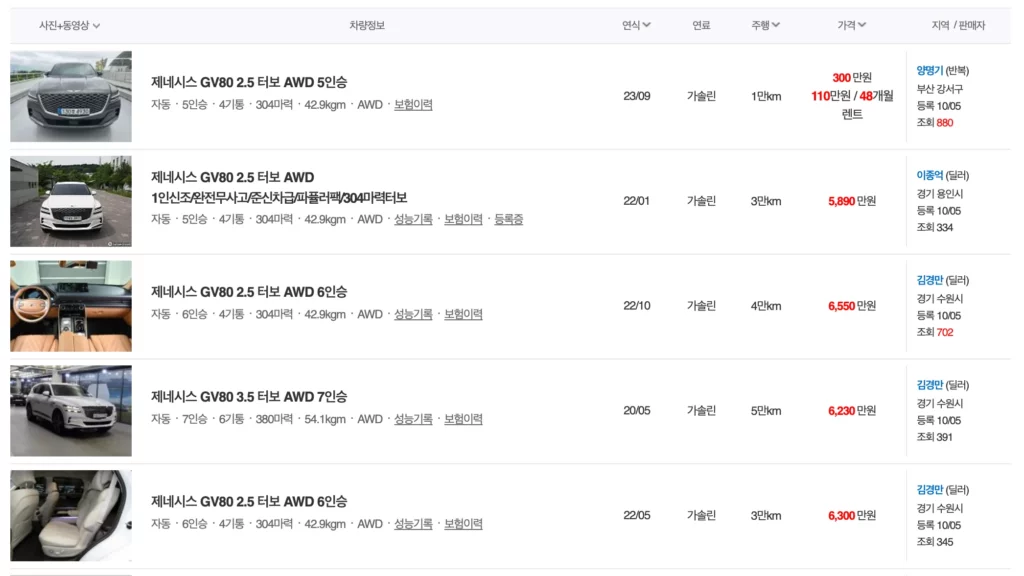Open the rear-seat interior thumbnail of 6,300만원 listing
Screen dimensions: 1024x576
(x=71, y=515)
